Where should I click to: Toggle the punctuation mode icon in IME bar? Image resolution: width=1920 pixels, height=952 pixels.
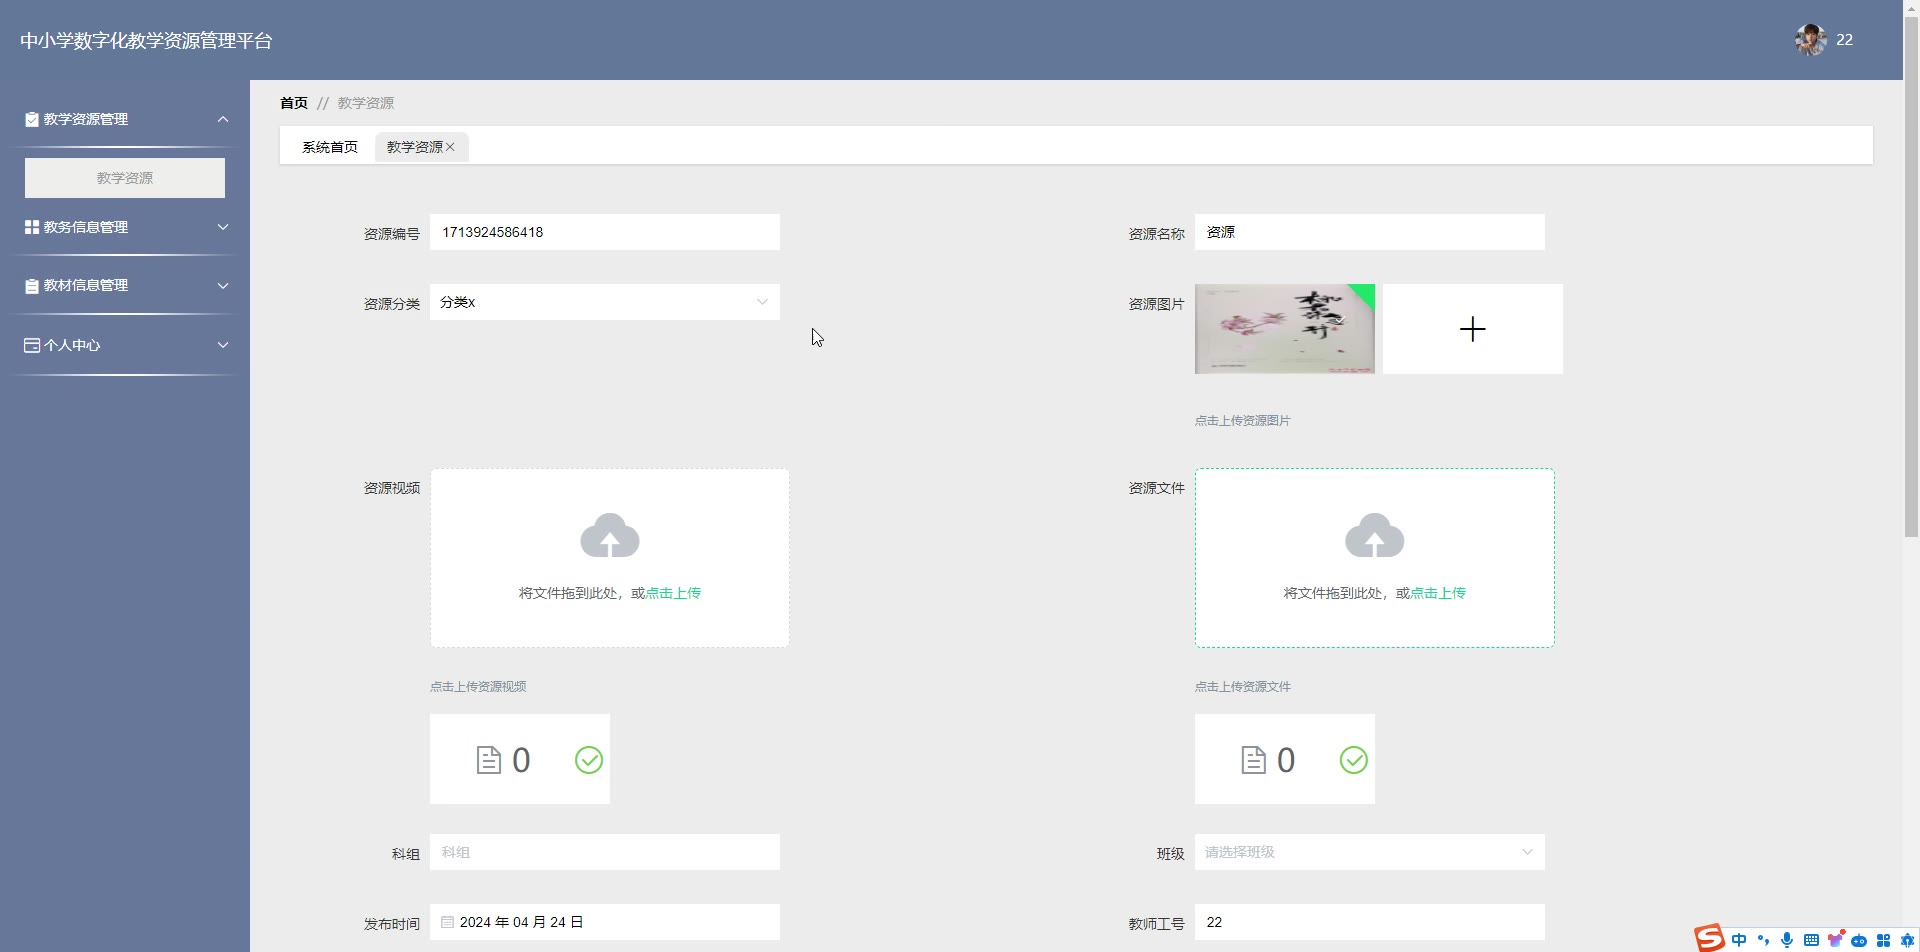pyautogui.click(x=1763, y=940)
